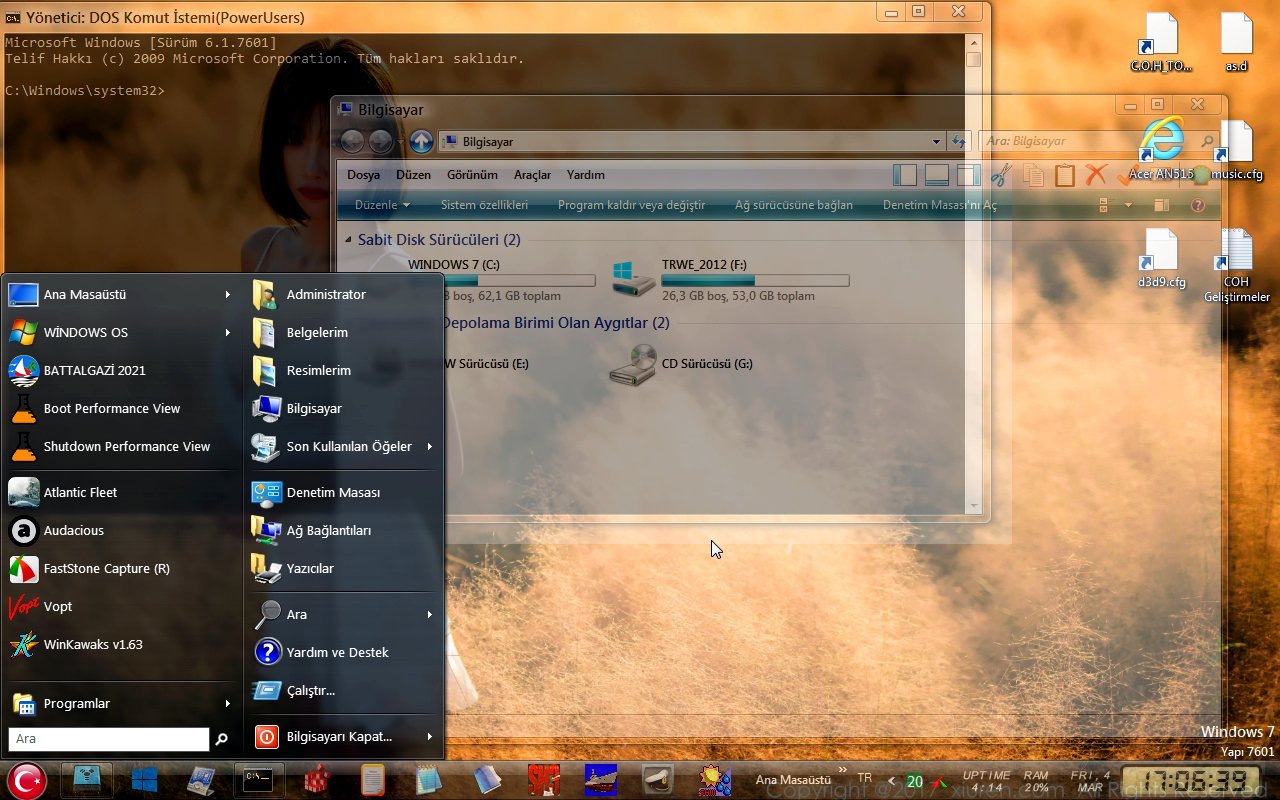Launch FastStone Capture (R) from Start menu

[121, 568]
